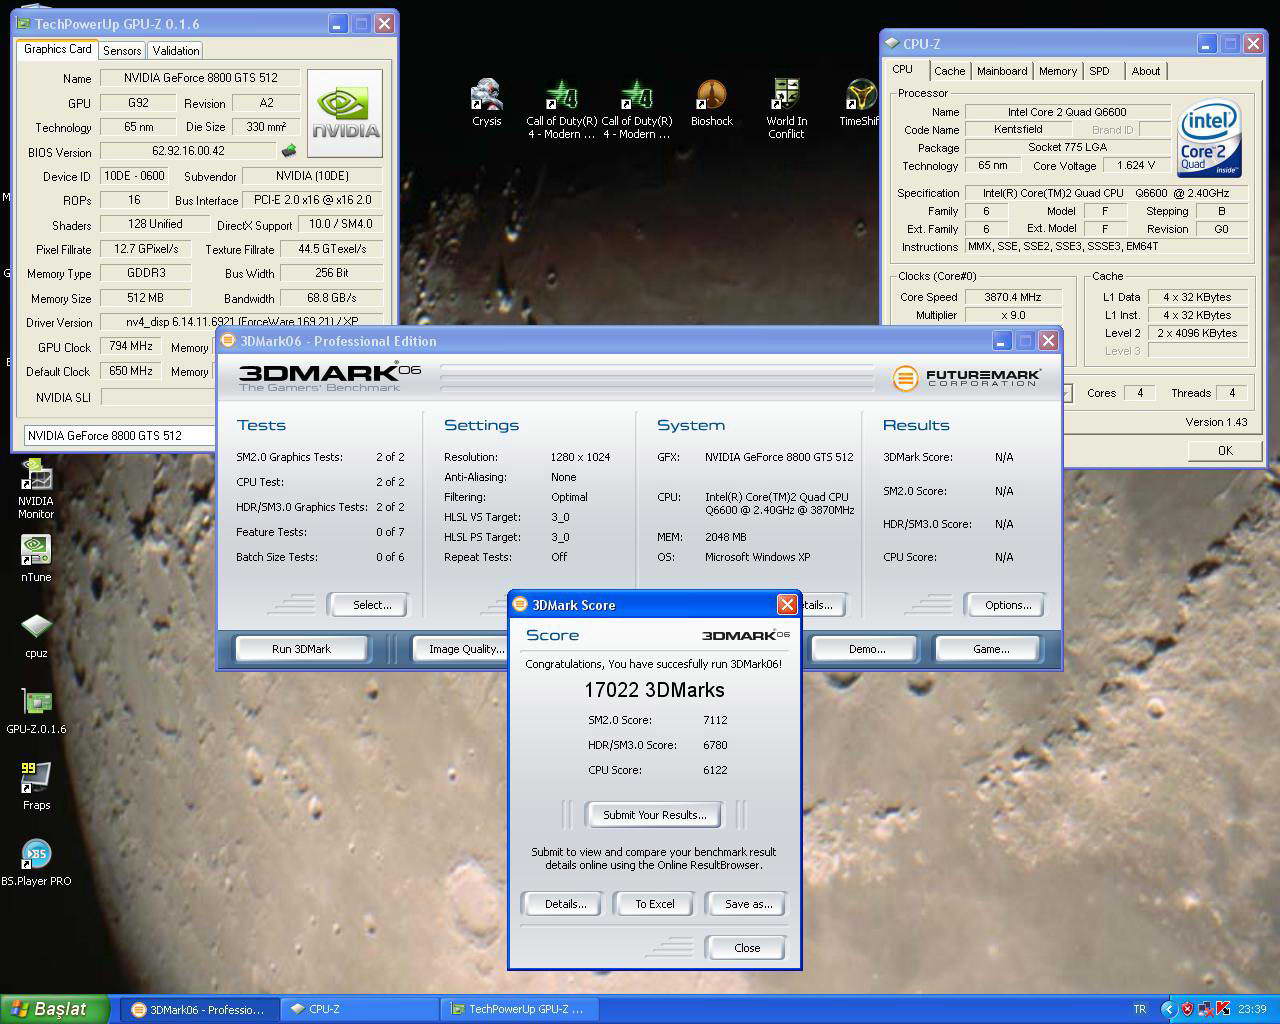Open the Crysis desktop shortcut
The height and width of the screenshot is (1024, 1280).
click(487, 103)
